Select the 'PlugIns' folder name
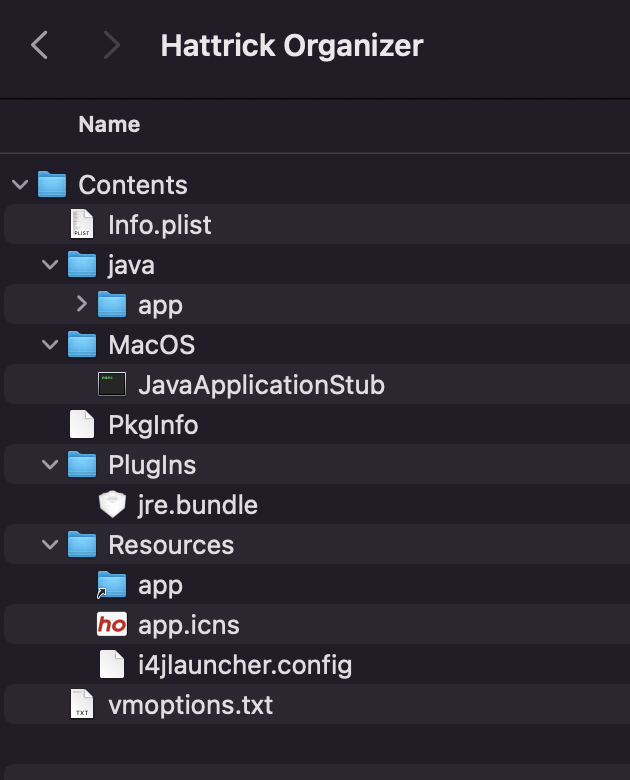 tap(152, 465)
